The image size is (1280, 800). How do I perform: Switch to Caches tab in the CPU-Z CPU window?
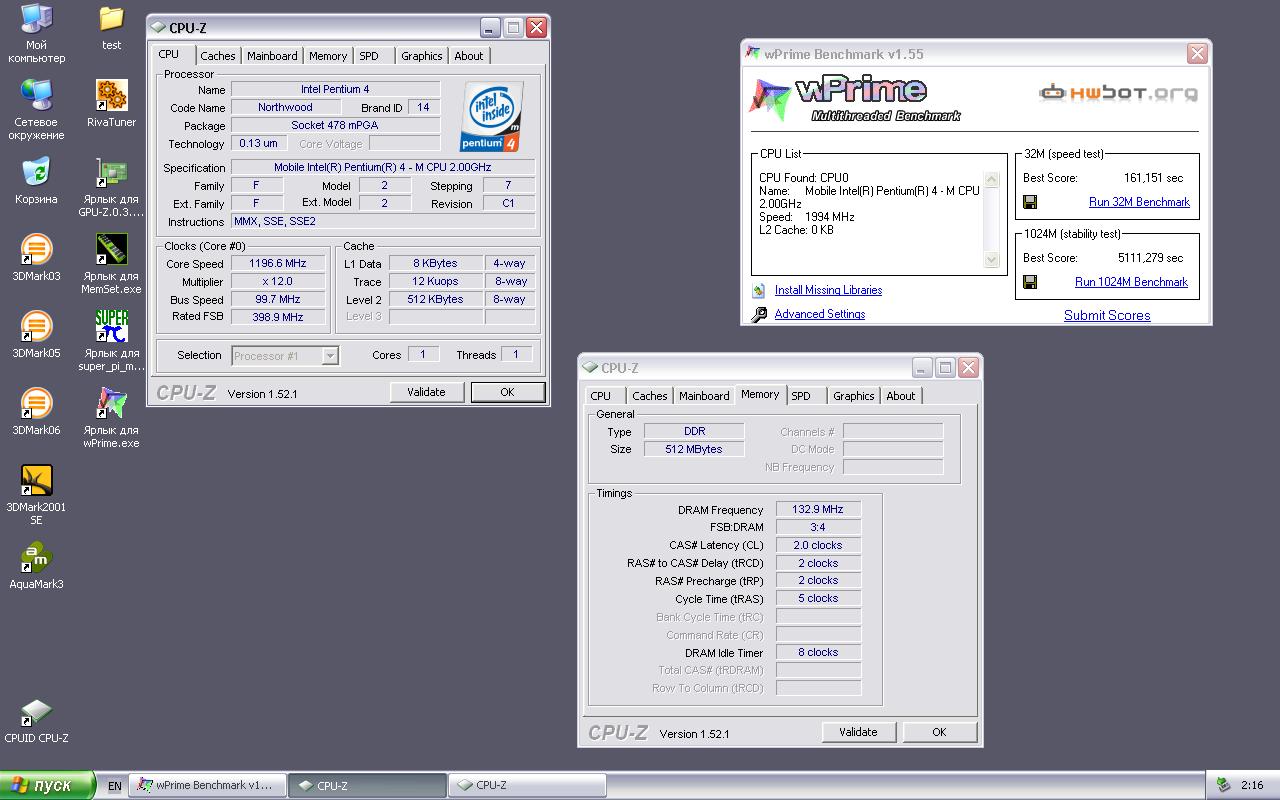pyautogui.click(x=217, y=56)
